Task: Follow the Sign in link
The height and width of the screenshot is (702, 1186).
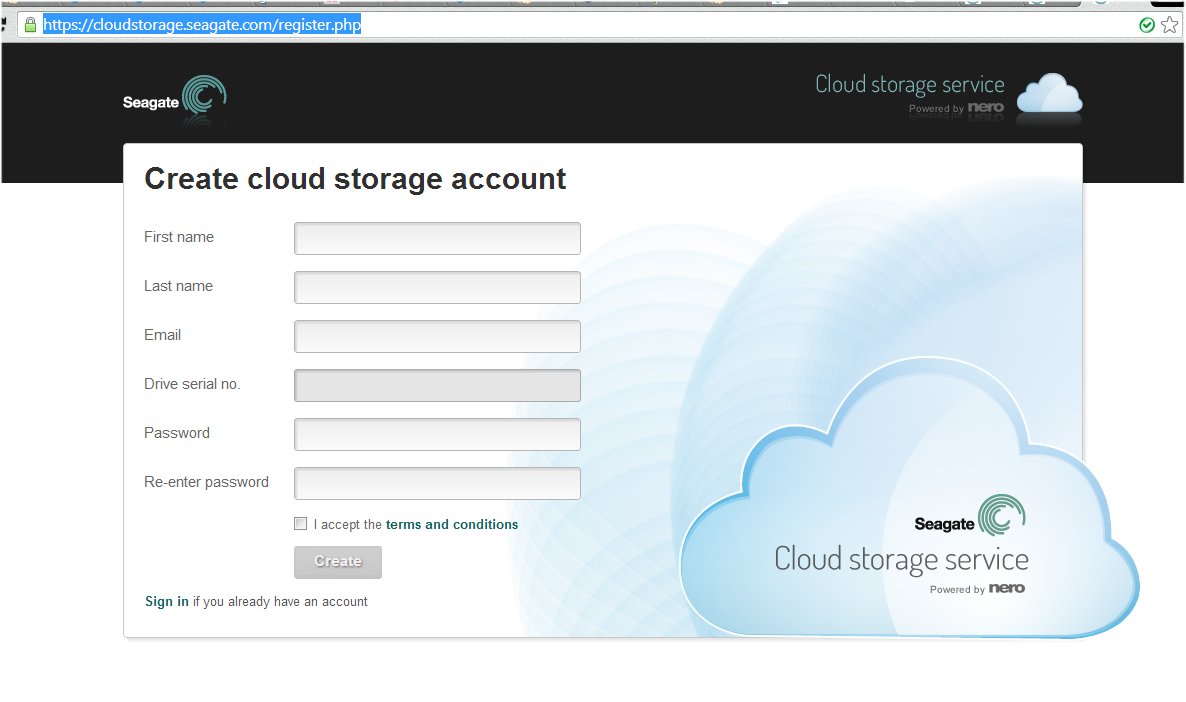Action: tap(166, 601)
